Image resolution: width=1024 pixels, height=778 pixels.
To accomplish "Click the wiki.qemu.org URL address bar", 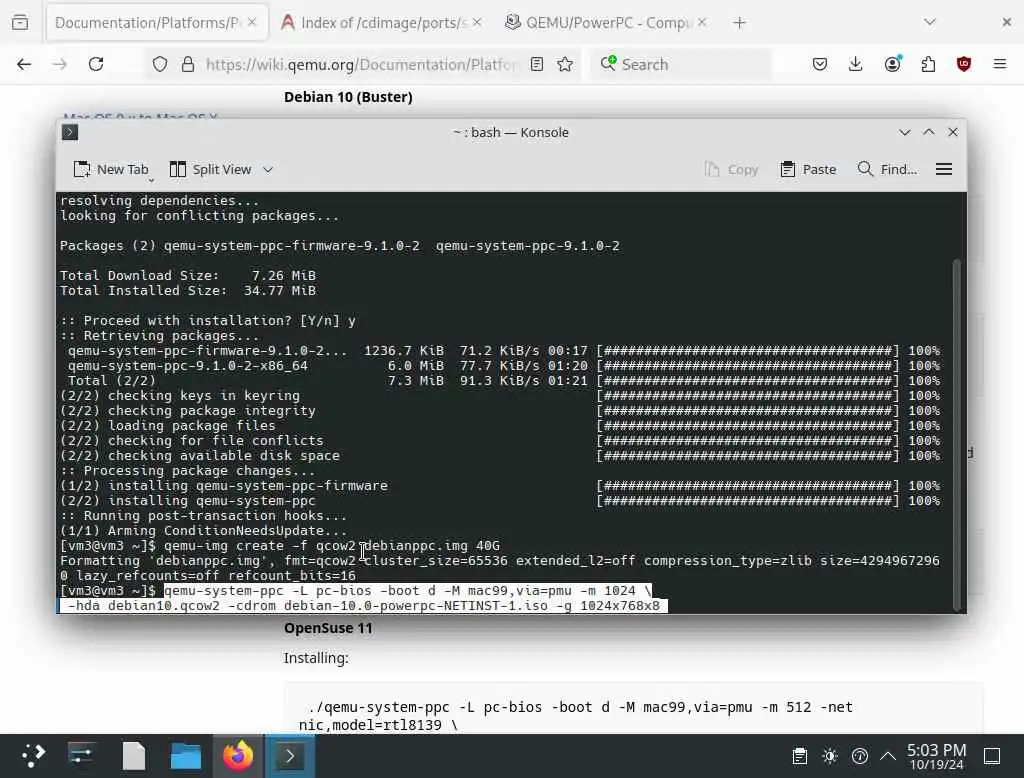I will coord(361,64).
